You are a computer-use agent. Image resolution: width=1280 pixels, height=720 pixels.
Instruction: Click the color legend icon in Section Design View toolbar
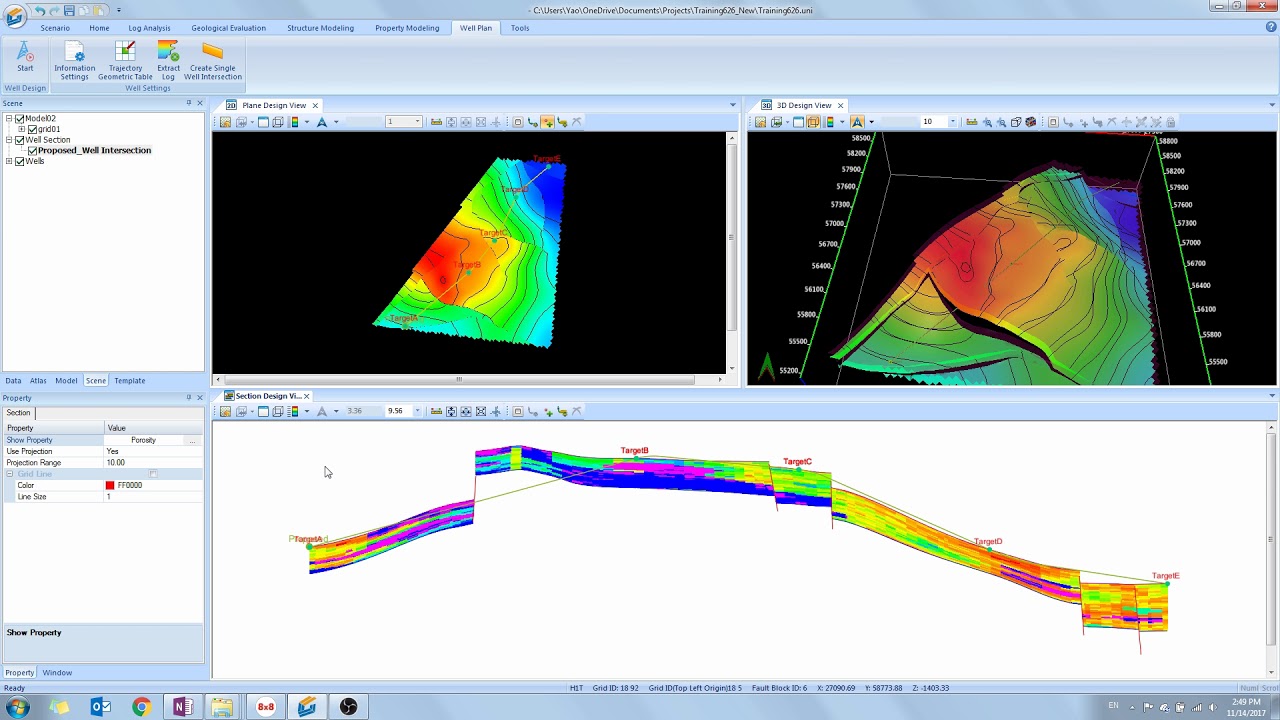(293, 411)
